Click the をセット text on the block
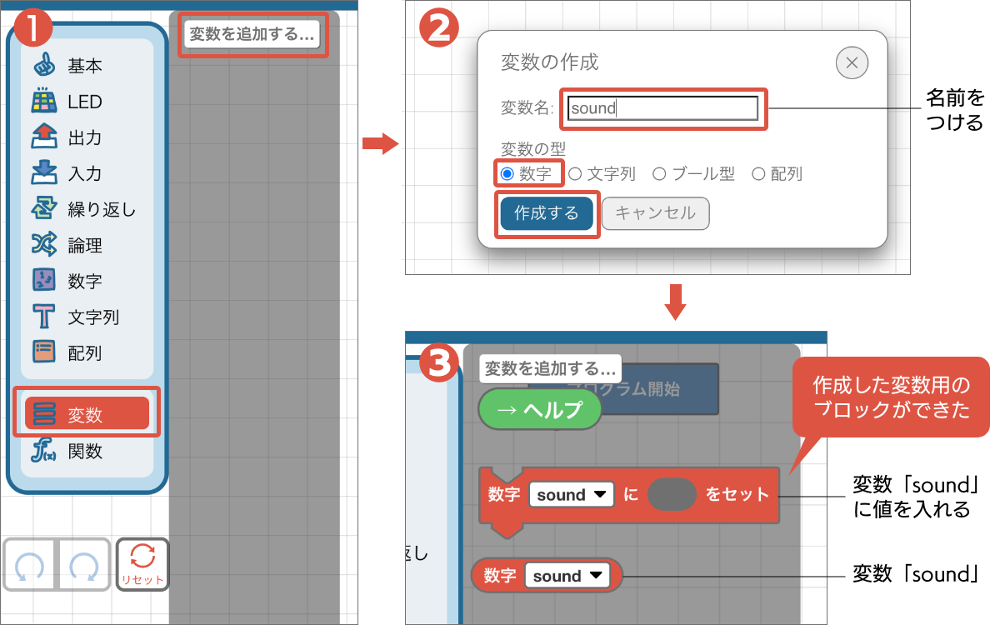The width and height of the screenshot is (1000, 625). pos(737,494)
